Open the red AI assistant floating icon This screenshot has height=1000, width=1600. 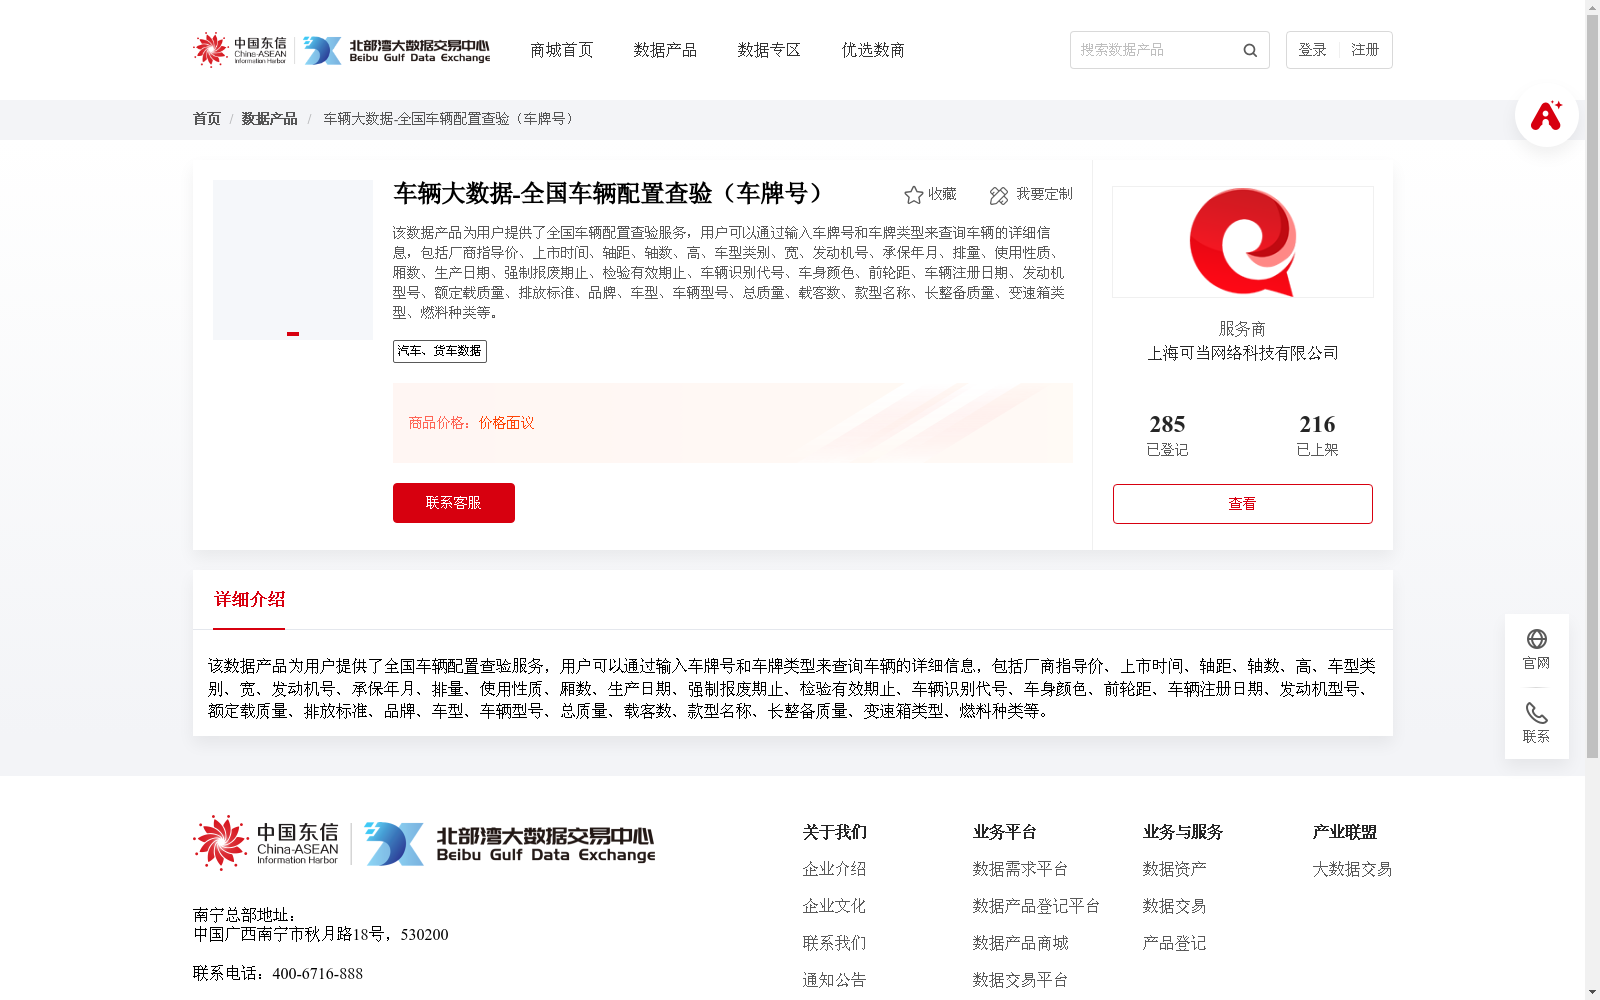(x=1546, y=115)
